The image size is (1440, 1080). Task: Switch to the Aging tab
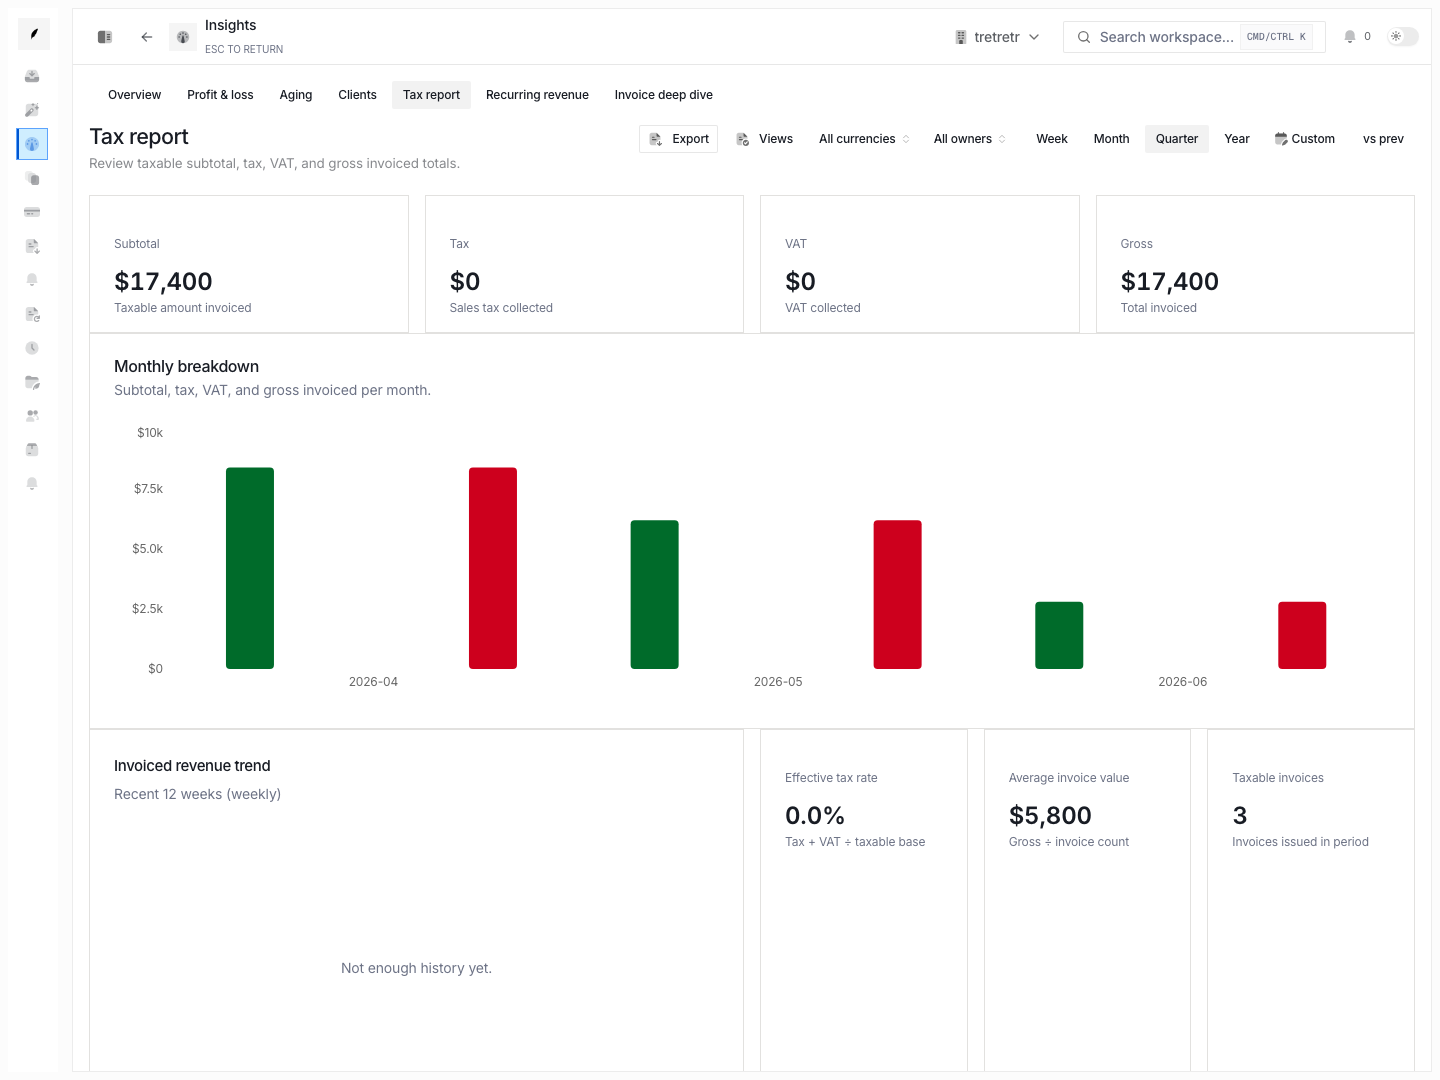pyautogui.click(x=296, y=95)
